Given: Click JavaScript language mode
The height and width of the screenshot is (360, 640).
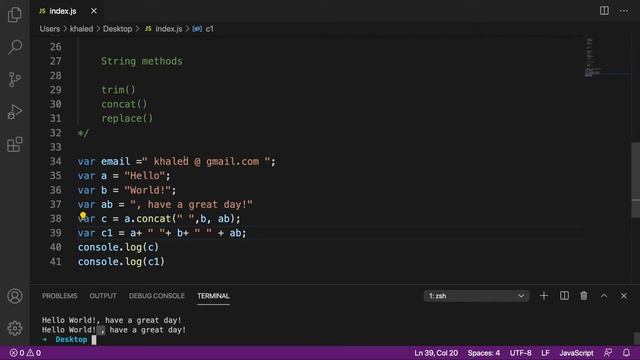Looking at the screenshot, I should pyautogui.click(x=576, y=353).
